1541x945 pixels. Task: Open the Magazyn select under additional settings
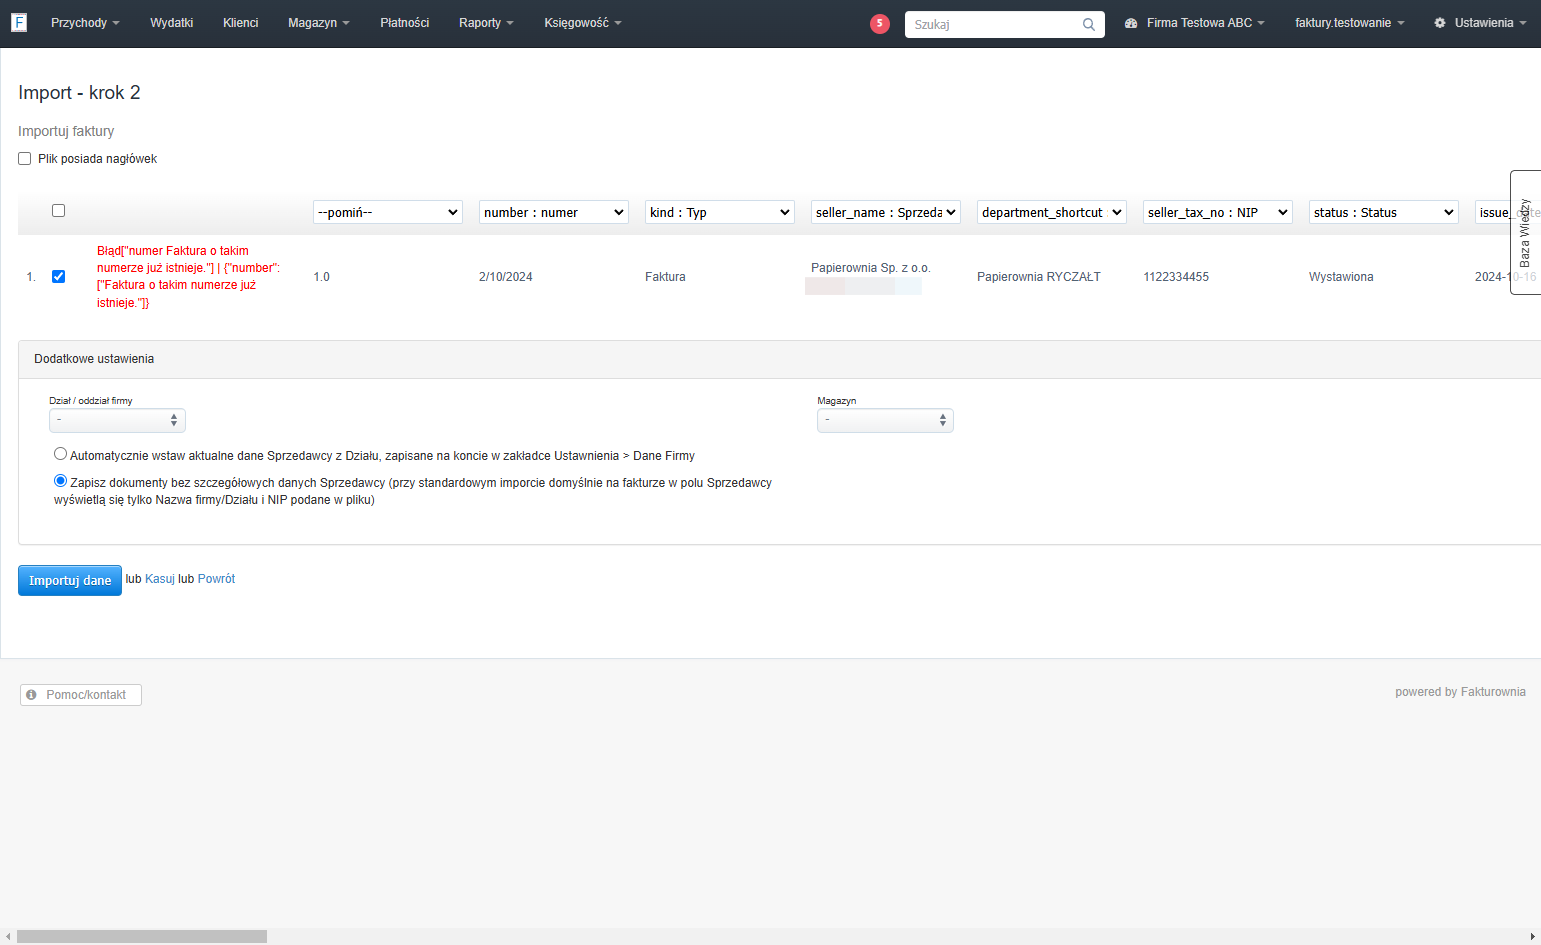(x=885, y=420)
